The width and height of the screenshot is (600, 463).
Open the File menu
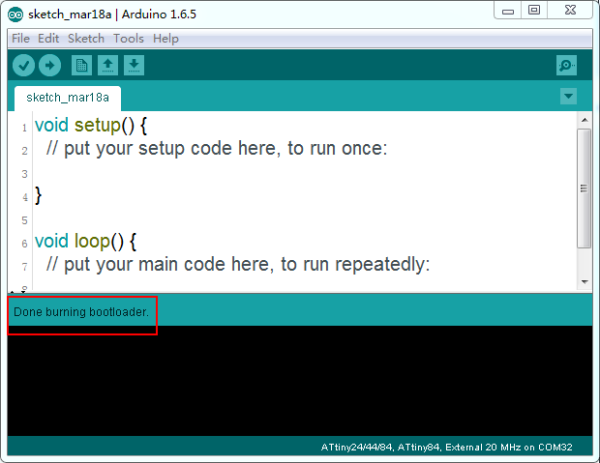tap(21, 39)
